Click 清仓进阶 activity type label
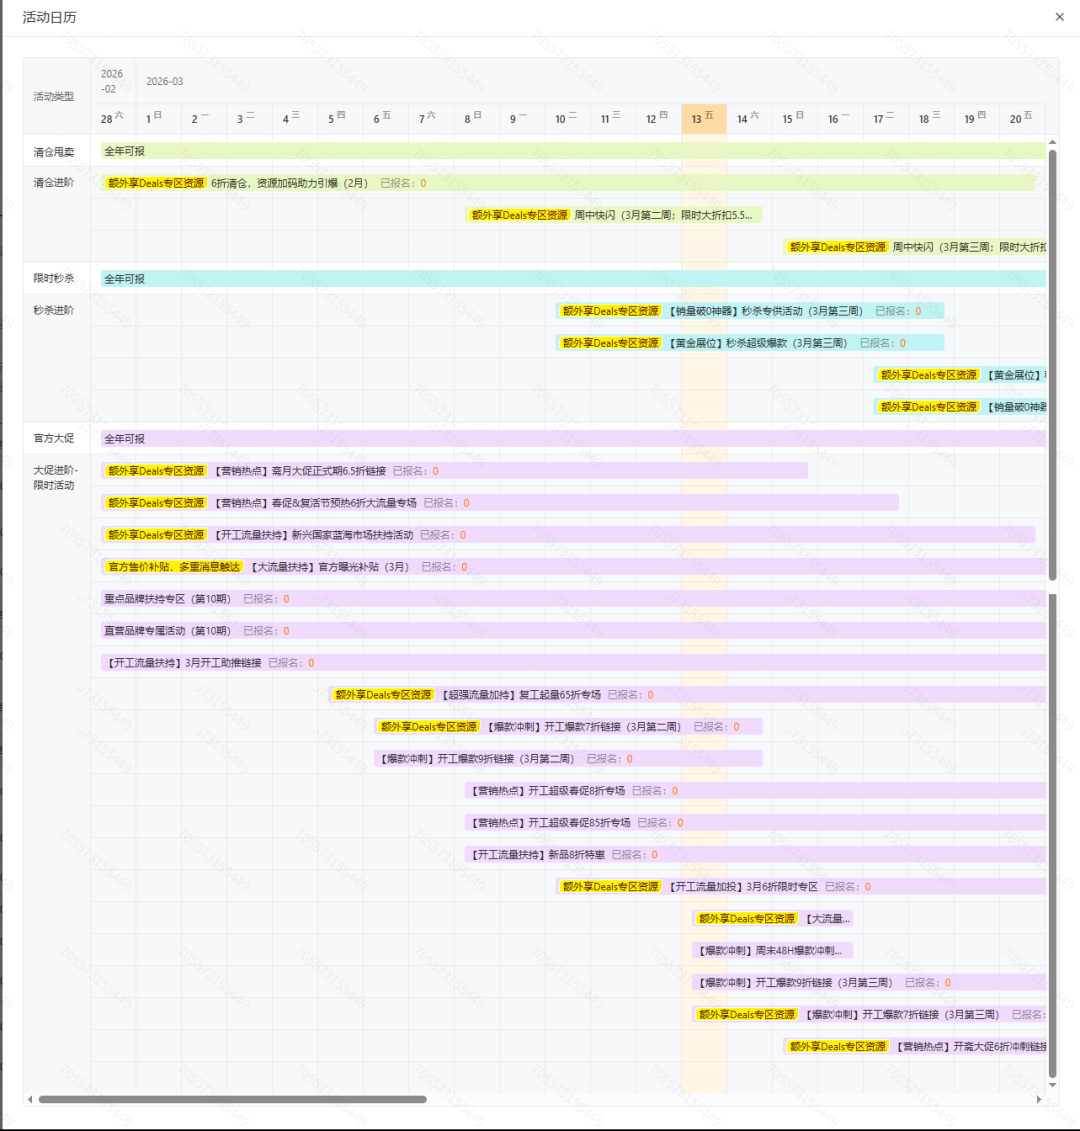This screenshot has height=1131, width=1080. tap(53, 182)
